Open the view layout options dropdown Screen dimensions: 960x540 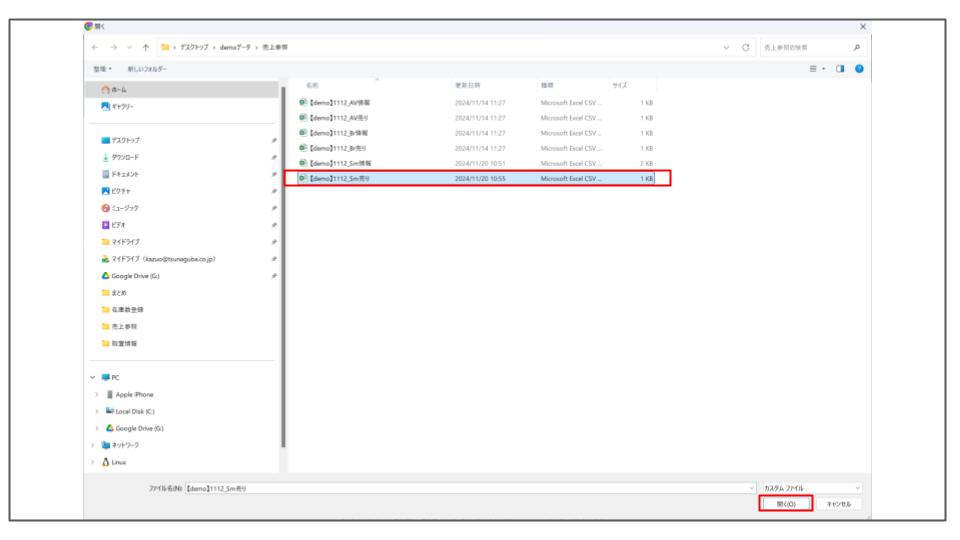825,70
